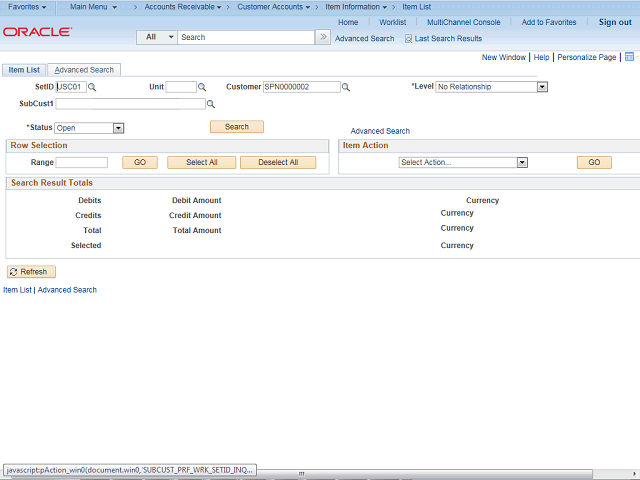Viewport: 640px width, 480px height.
Task: Click the Item List breadcrumb item
Action: coord(416,7)
